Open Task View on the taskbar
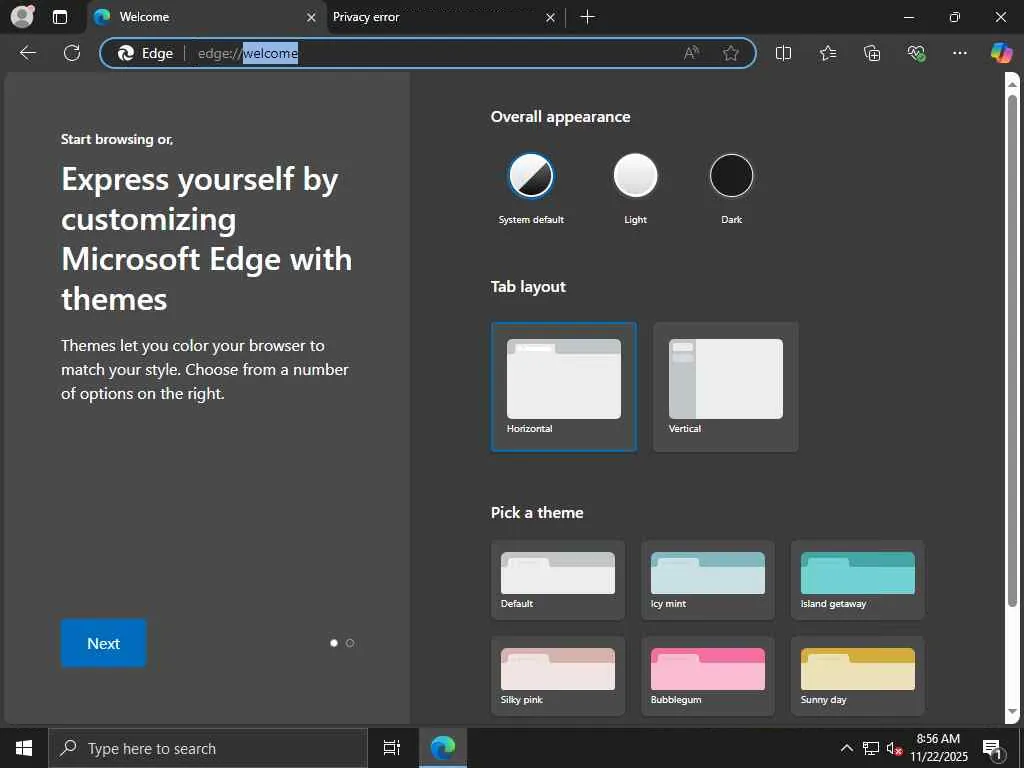Screen dimensions: 1024x768 click(x=392, y=748)
